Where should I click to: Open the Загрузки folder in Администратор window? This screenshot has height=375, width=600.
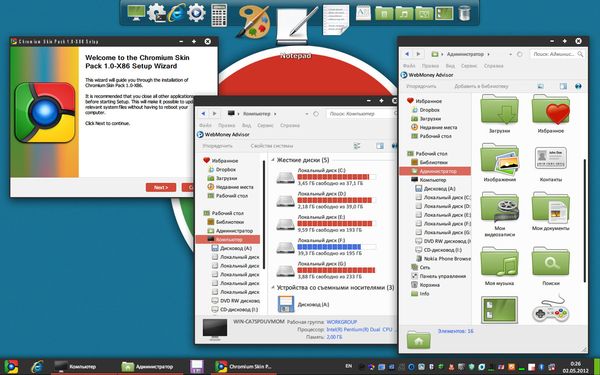(499, 113)
